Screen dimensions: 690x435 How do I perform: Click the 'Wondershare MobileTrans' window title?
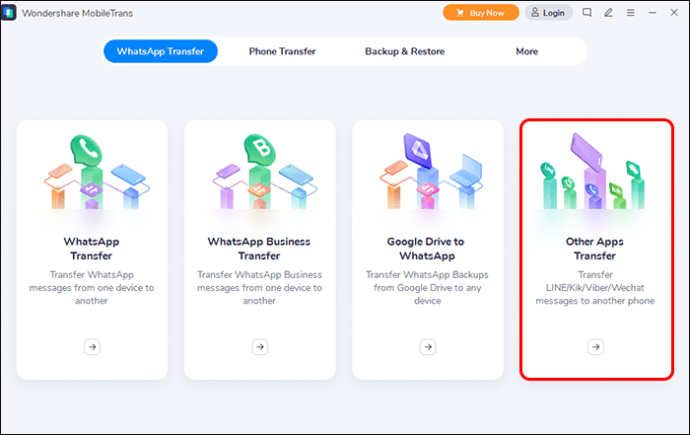tap(77, 13)
